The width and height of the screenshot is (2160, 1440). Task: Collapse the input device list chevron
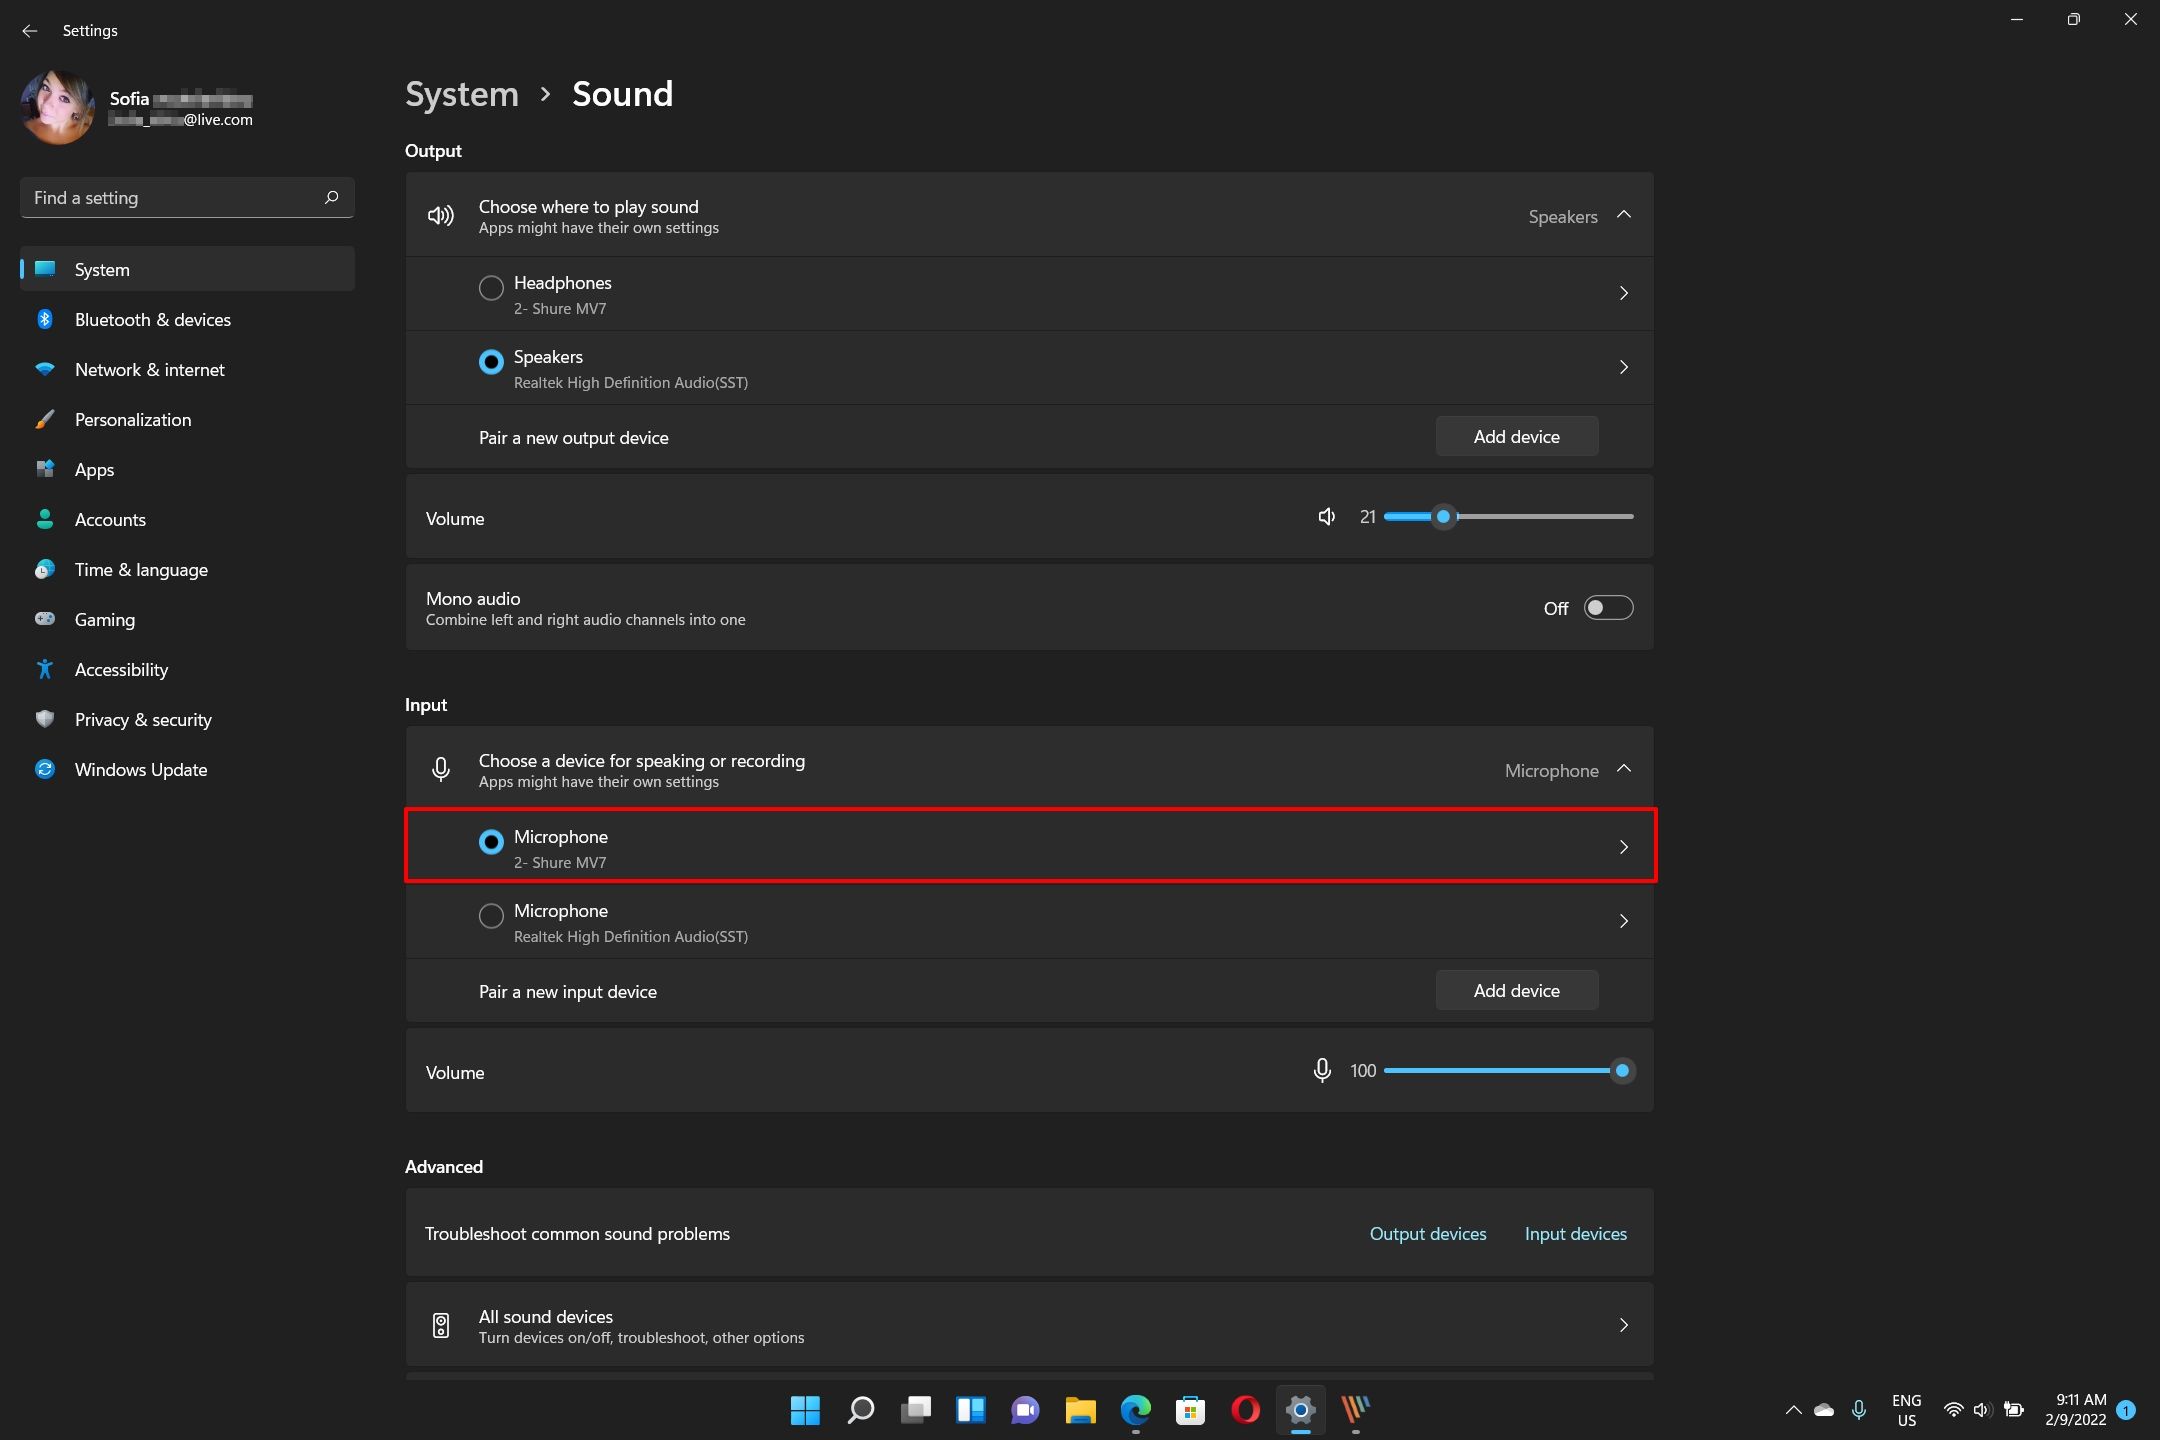pos(1624,769)
